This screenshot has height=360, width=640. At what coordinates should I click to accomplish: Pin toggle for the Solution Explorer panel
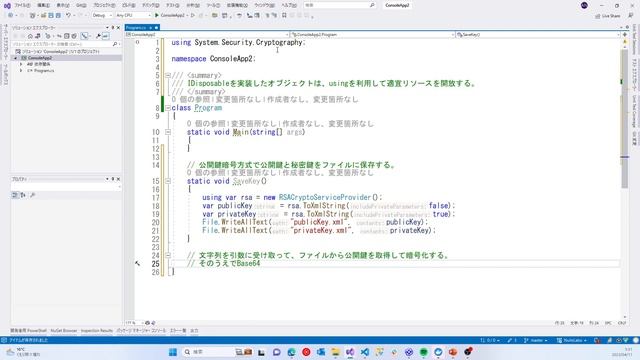[113, 27]
